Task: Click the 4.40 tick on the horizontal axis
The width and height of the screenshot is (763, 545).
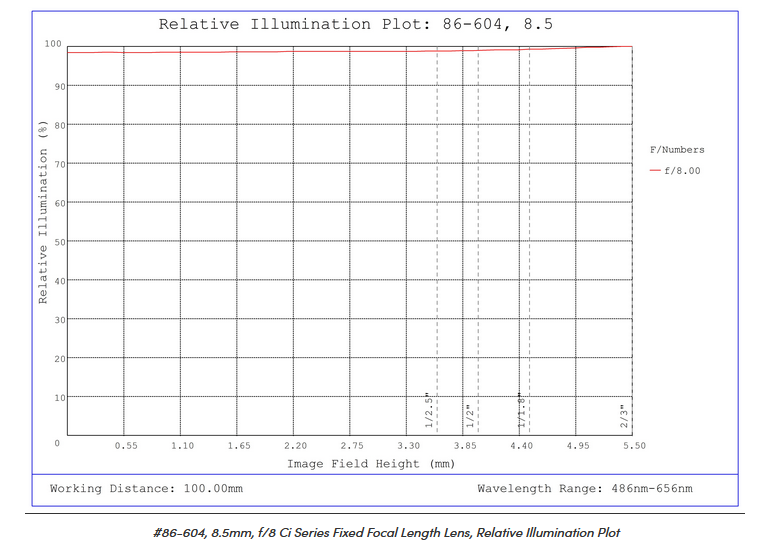Action: coord(521,445)
